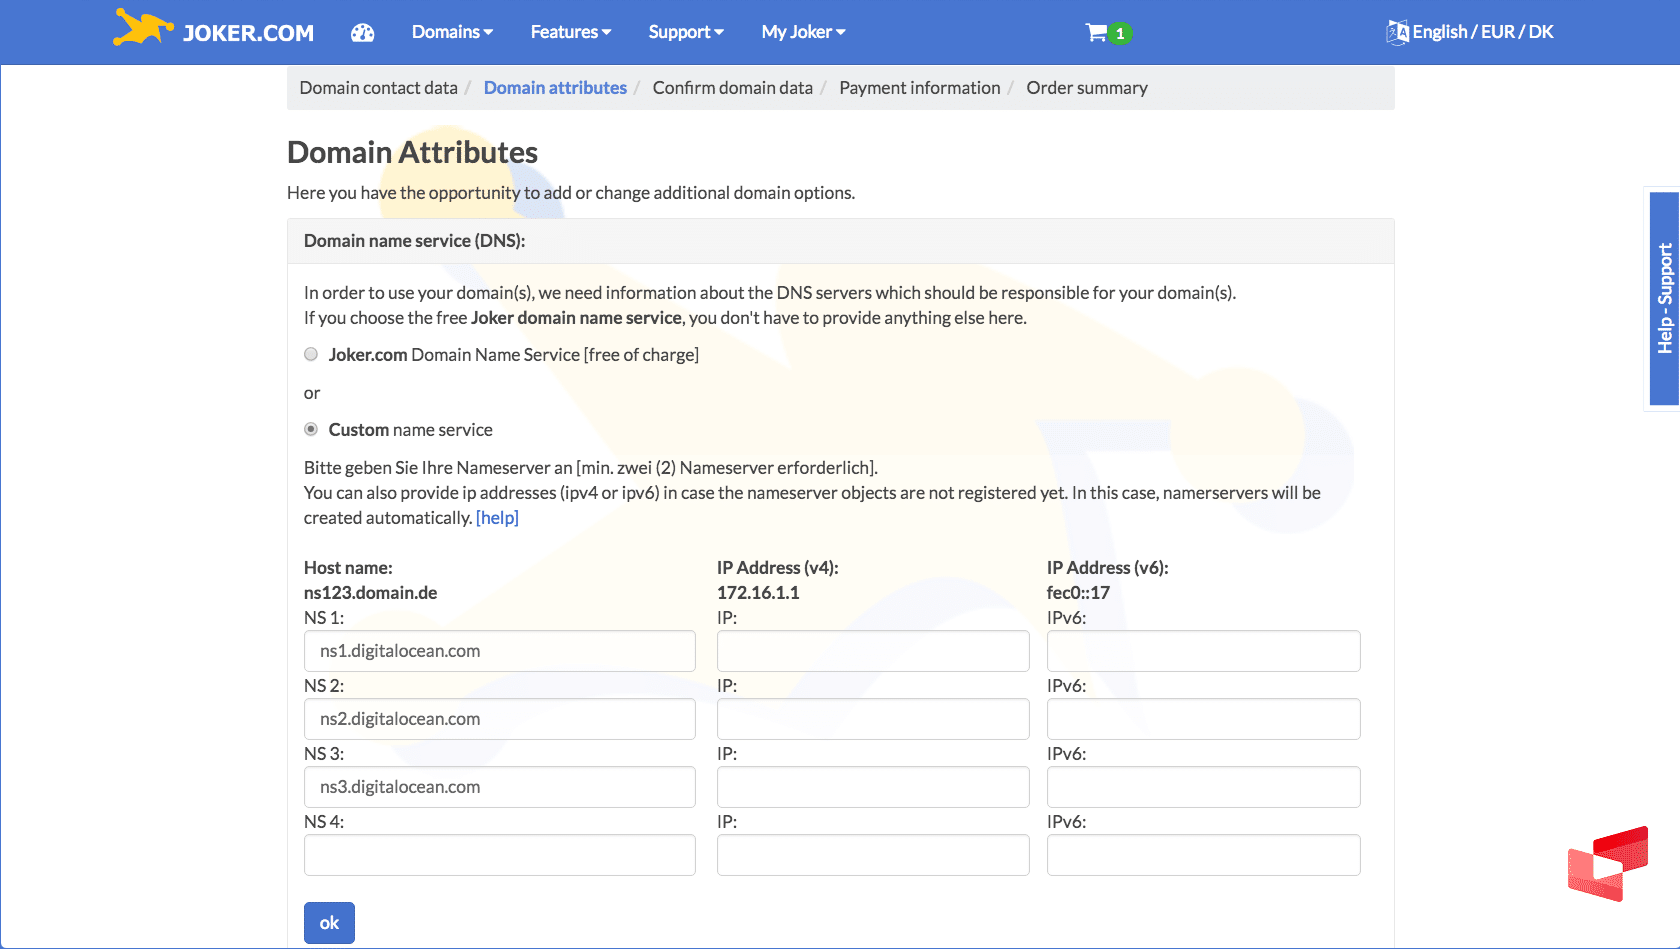Click the 'IP Address (v6):' column label
The image size is (1680, 949).
(1108, 568)
